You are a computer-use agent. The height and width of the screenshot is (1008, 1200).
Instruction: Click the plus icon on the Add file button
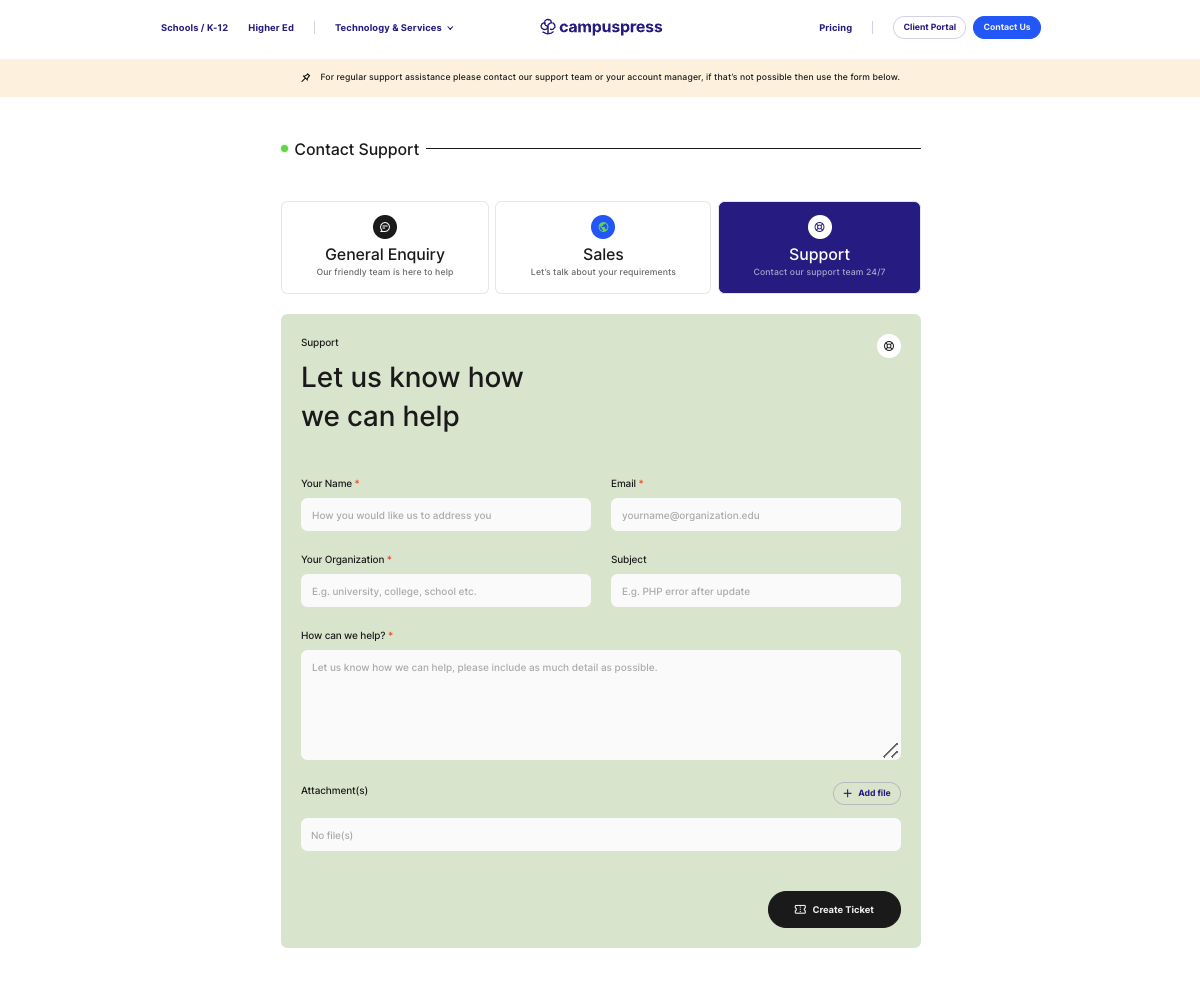tap(847, 792)
